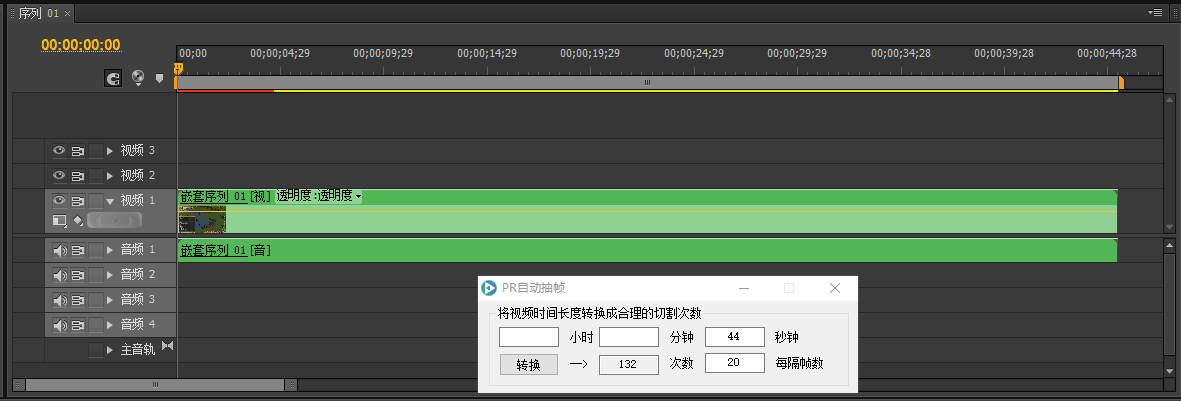Click the seconds input field showing 44
The height and width of the screenshot is (401, 1181).
(x=734, y=337)
